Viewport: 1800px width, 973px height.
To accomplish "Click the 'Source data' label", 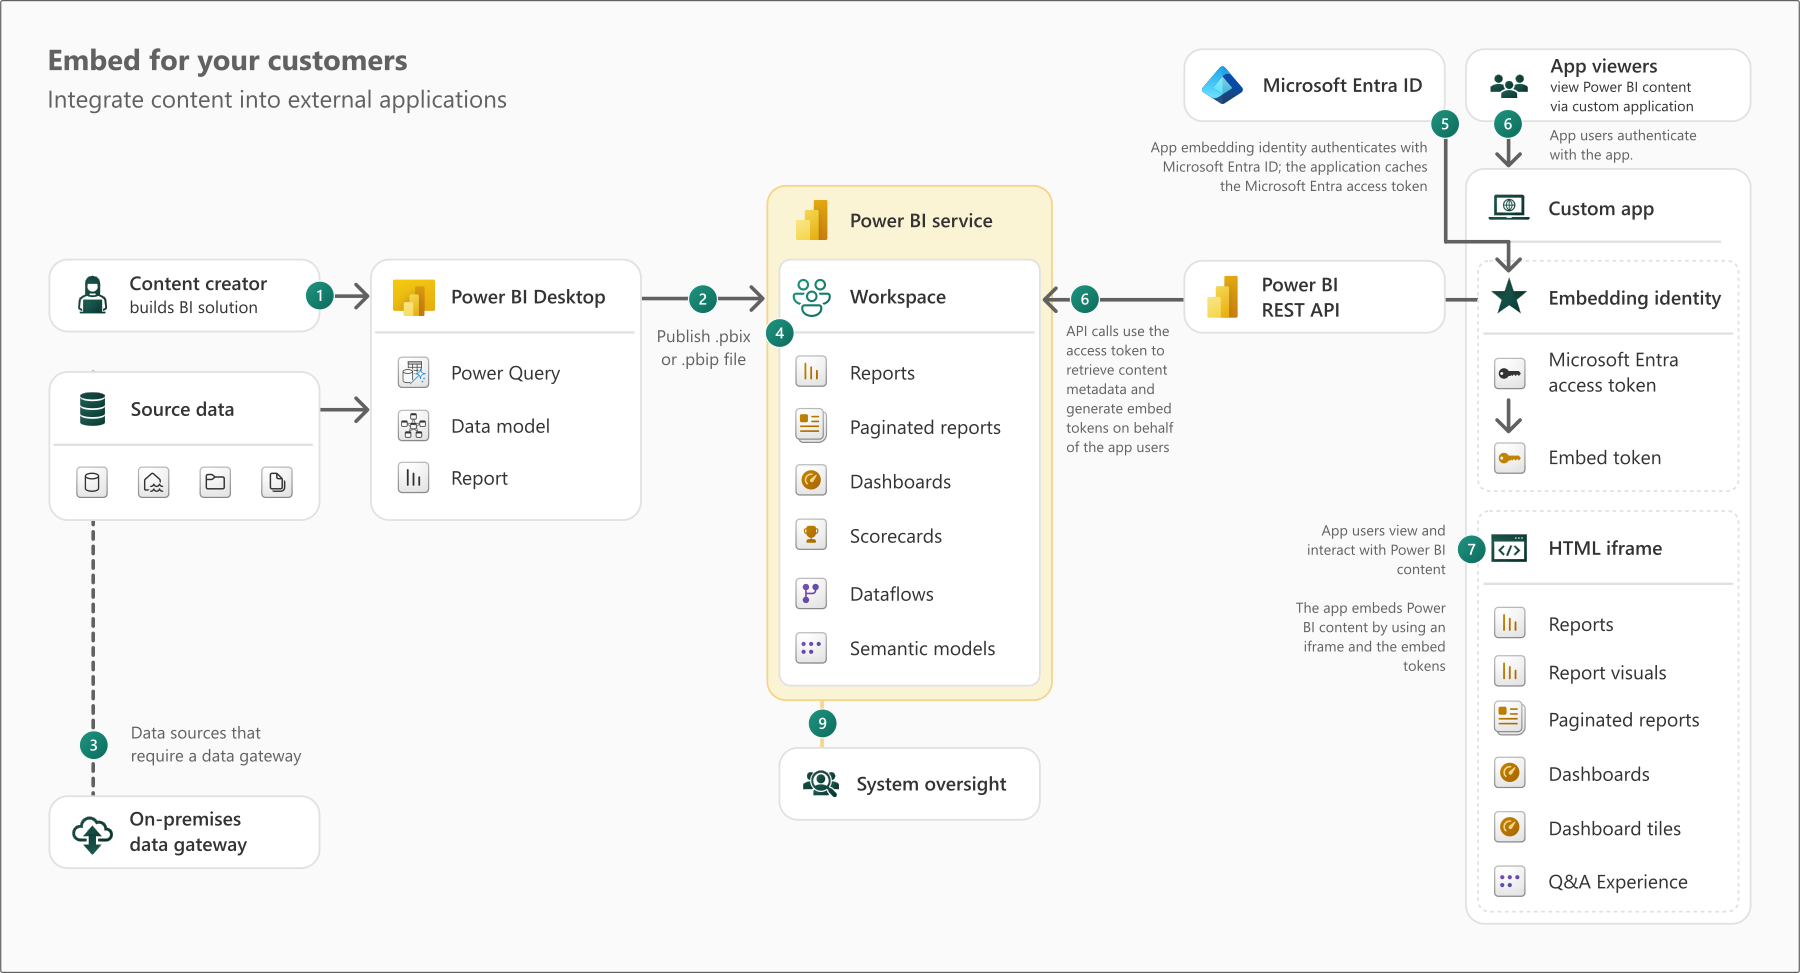I will coord(182,409).
